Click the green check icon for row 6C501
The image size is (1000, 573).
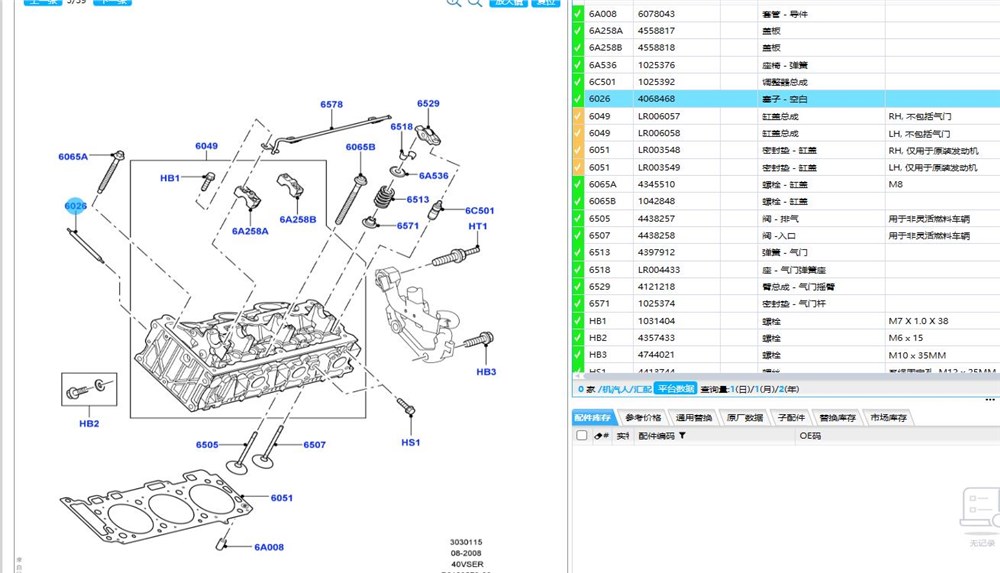click(578, 82)
